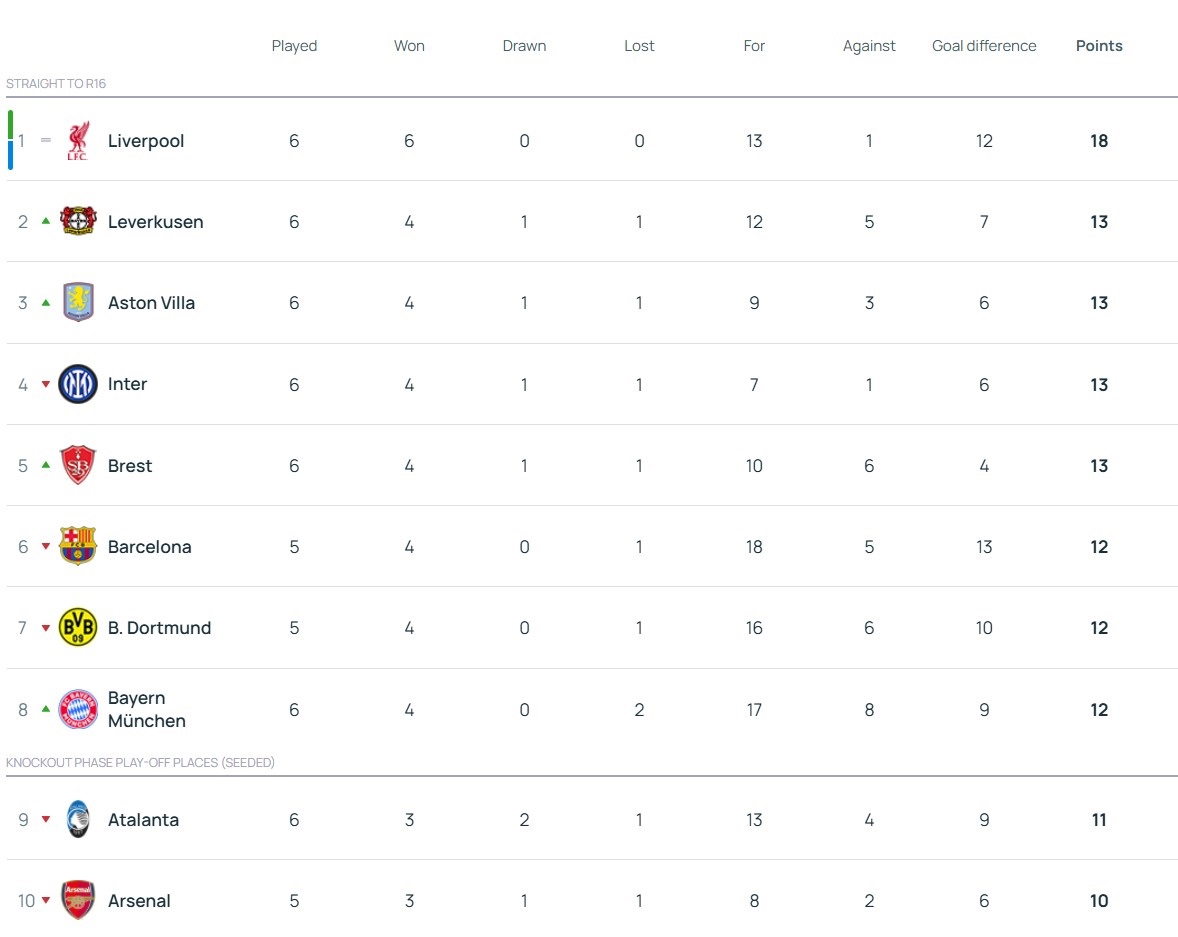
Task: Click the Barcelona crest icon
Action: 78,547
